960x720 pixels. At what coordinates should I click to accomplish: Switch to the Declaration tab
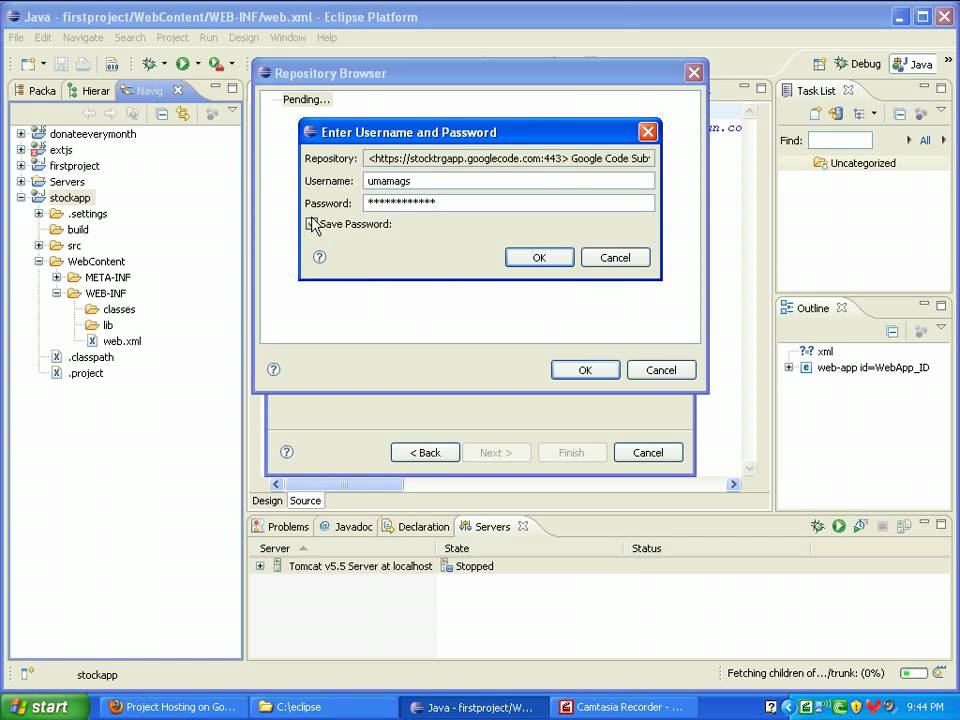pyautogui.click(x=416, y=527)
